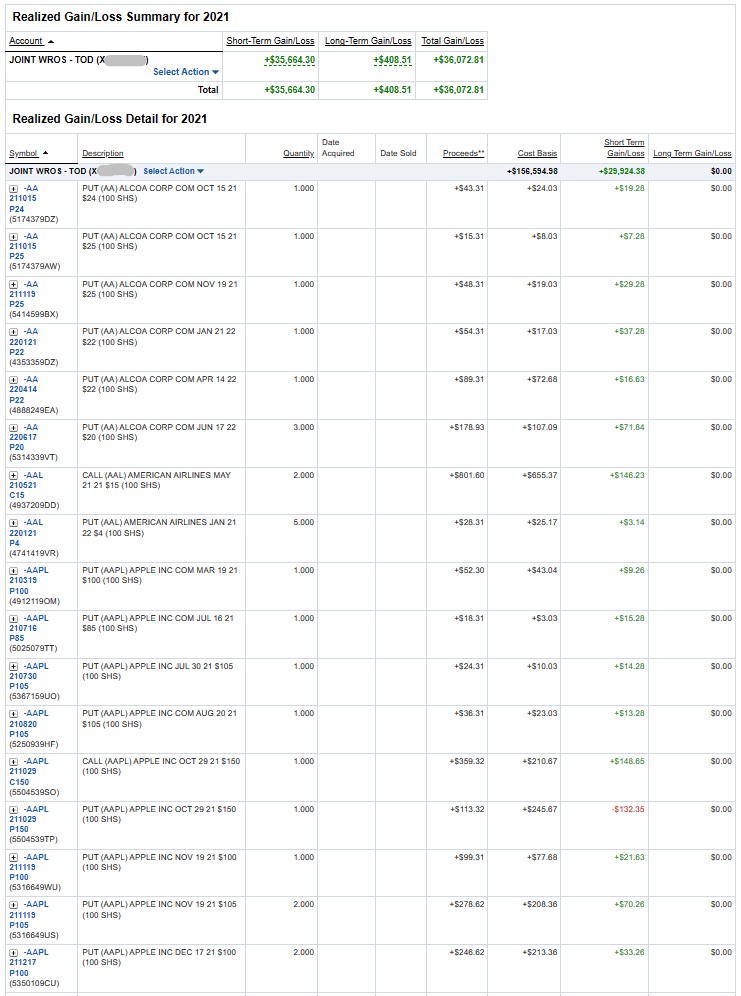Sort summary by Total Gain/Loss header
The width and height of the screenshot is (741, 996).
[453, 41]
